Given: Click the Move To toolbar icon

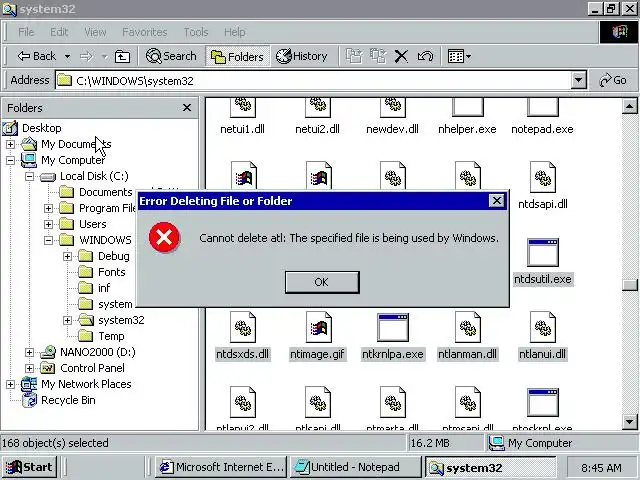Looking at the screenshot, I should tap(354, 56).
